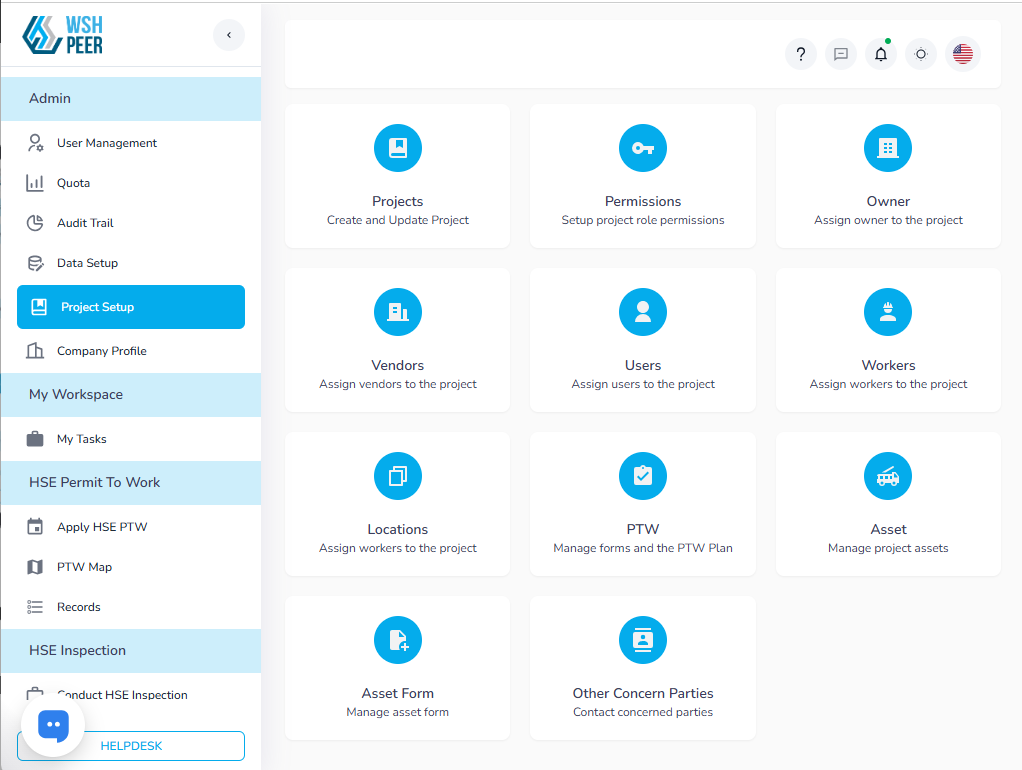Open the Projects key icon for Permissions
1022x770 pixels.
[643, 148]
